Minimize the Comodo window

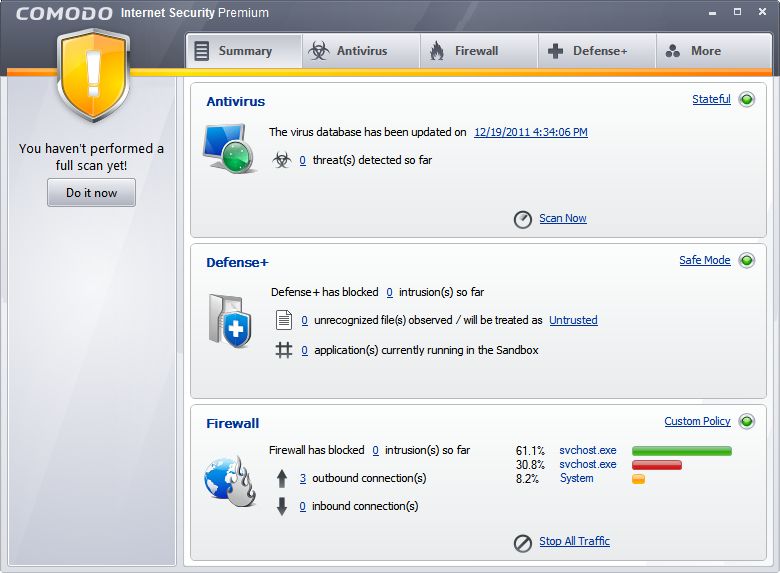712,12
